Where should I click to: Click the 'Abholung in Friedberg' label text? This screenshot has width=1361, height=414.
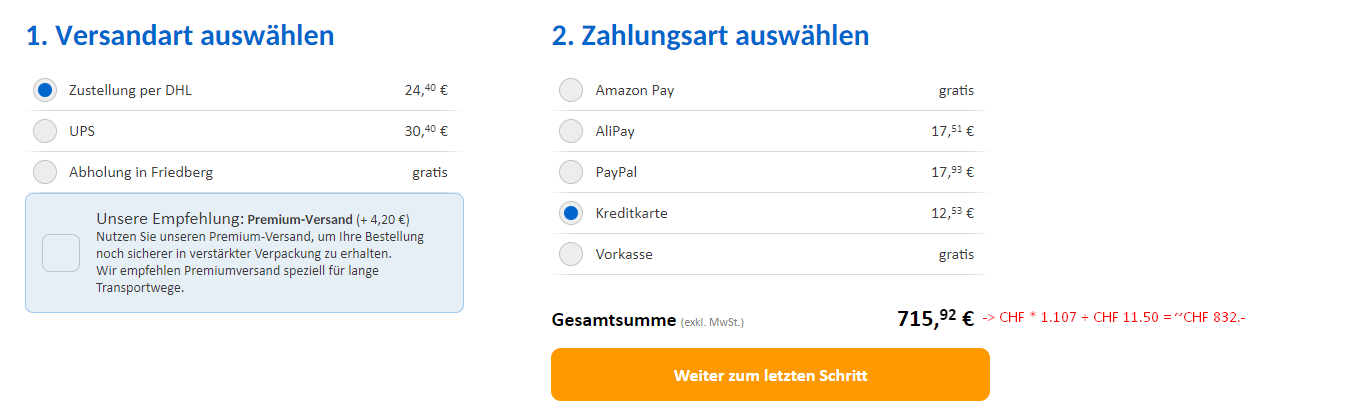[x=140, y=172]
